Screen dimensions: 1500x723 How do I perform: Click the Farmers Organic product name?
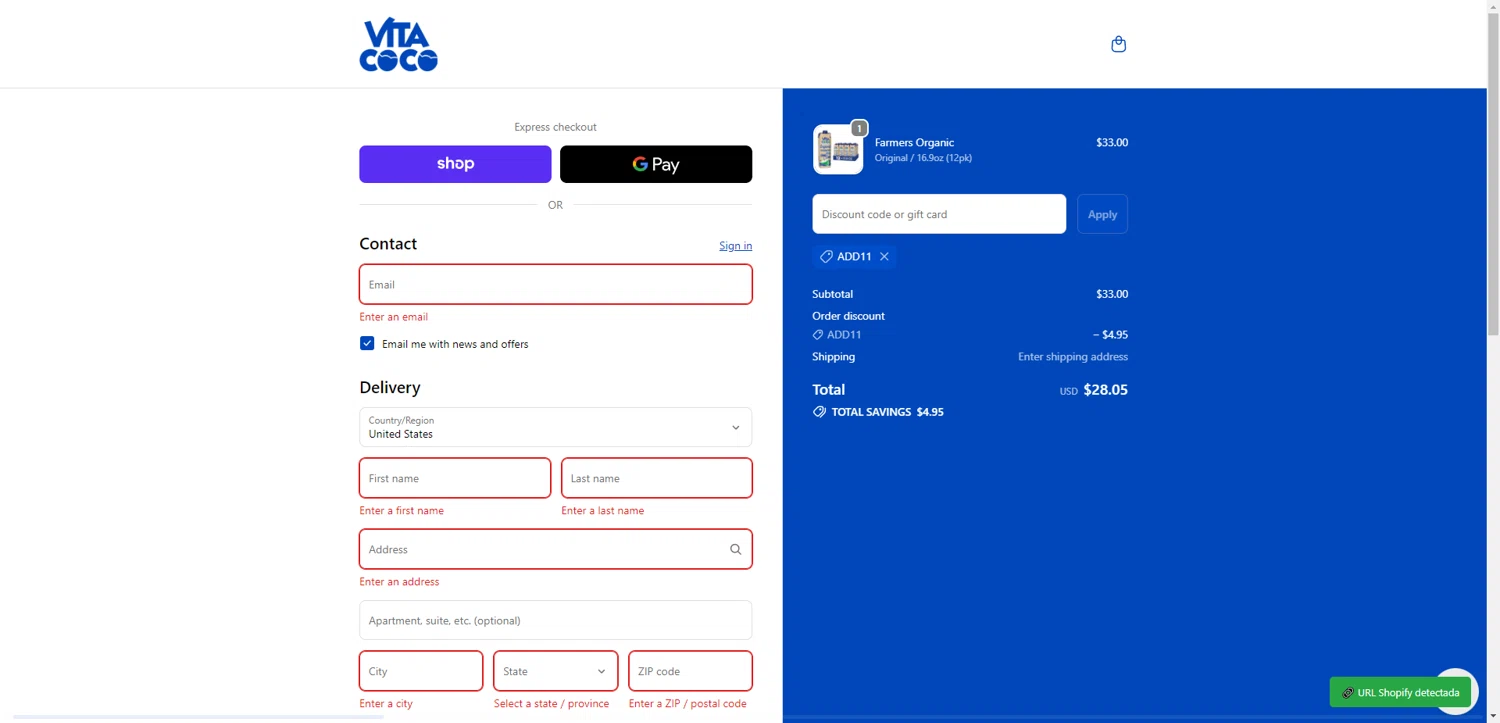(914, 142)
